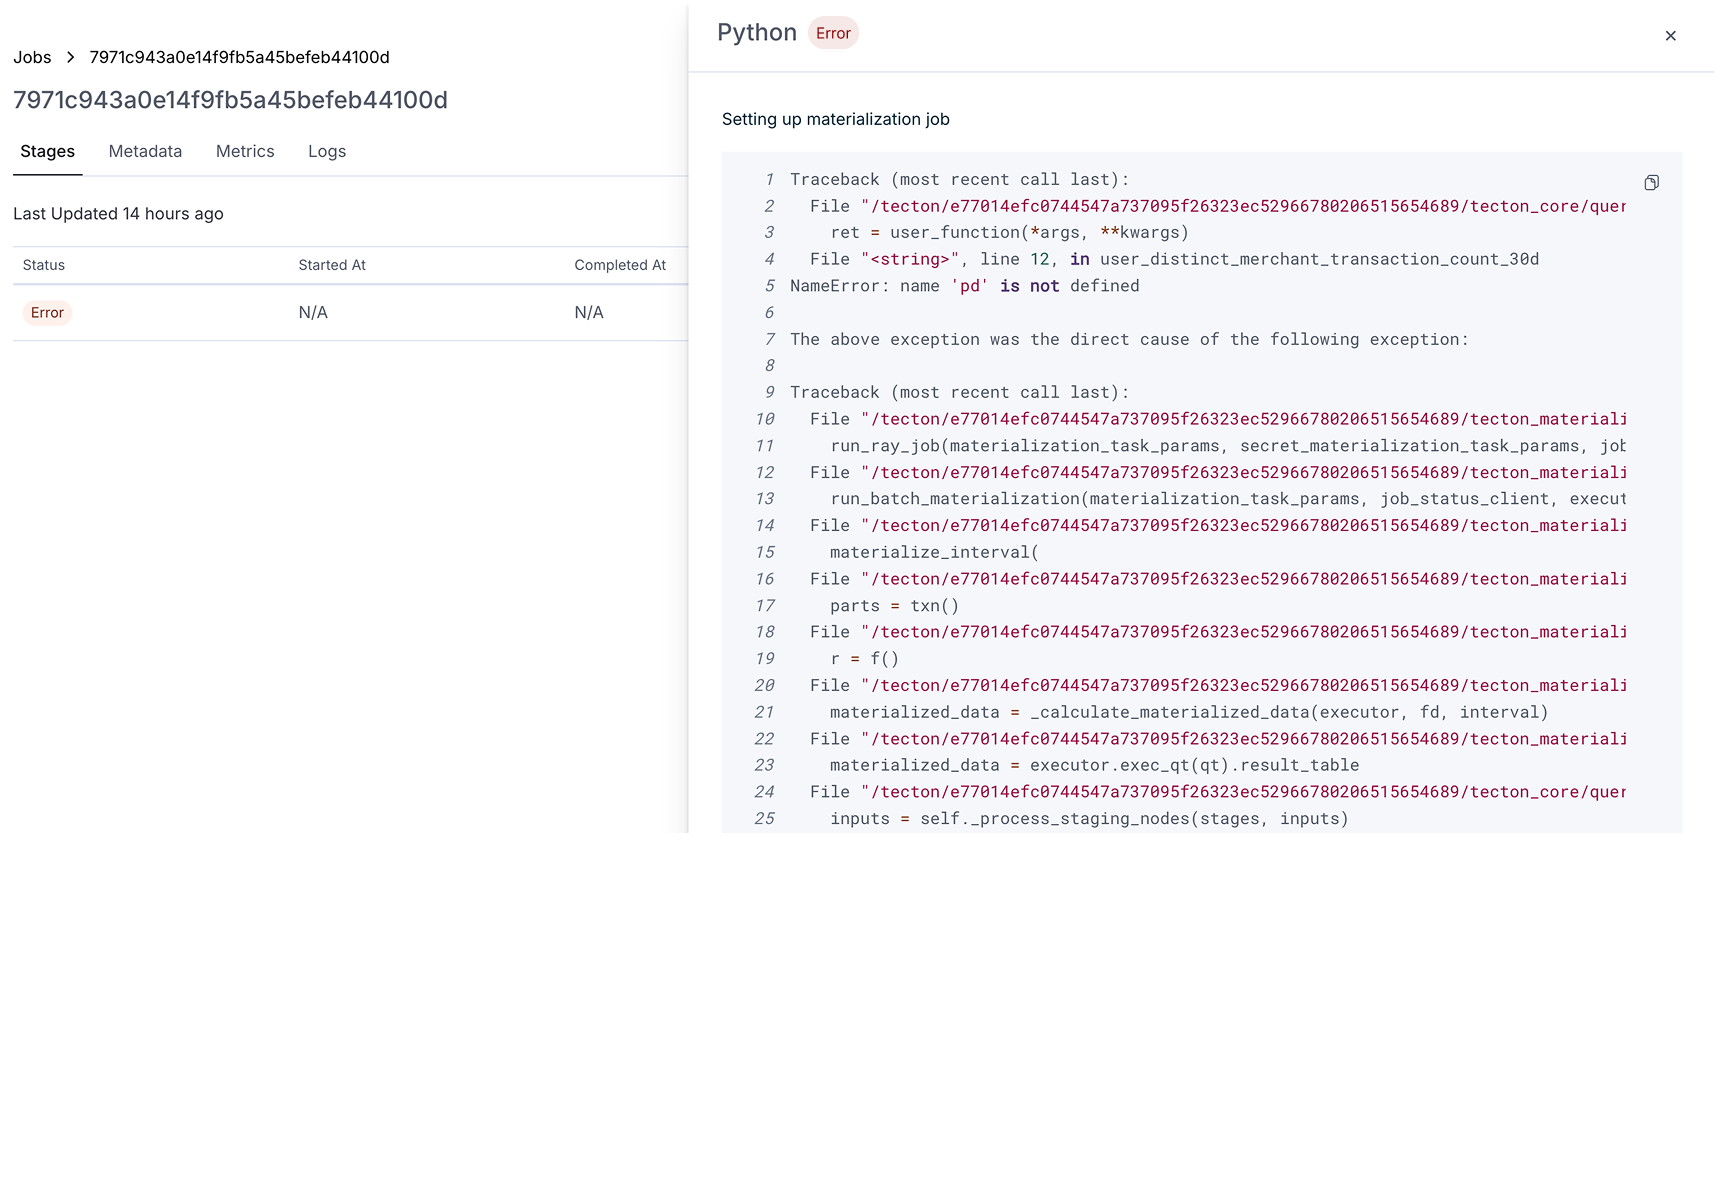Viewport: 1716px width, 1180px height.
Task: View the Logs tab
Action: pos(327,151)
